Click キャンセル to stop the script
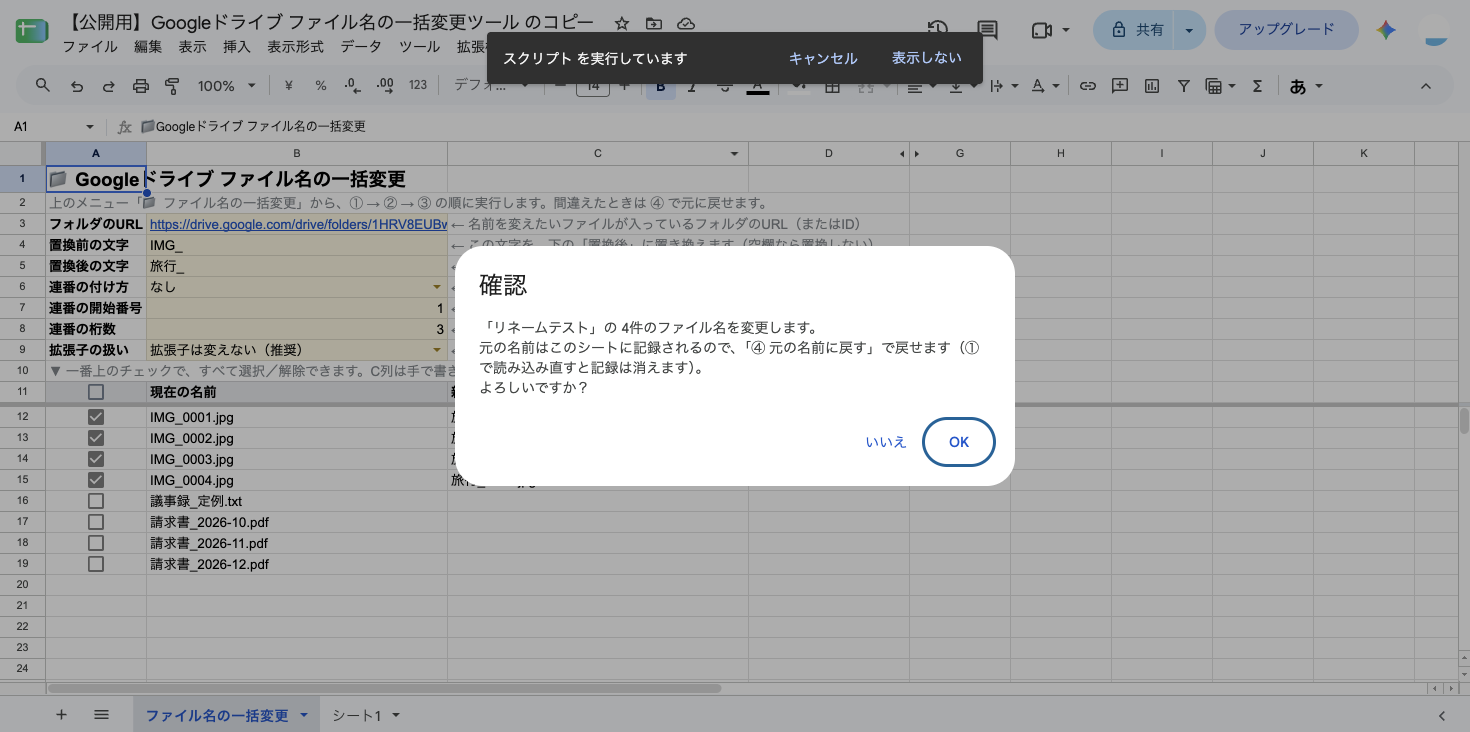 coord(823,58)
